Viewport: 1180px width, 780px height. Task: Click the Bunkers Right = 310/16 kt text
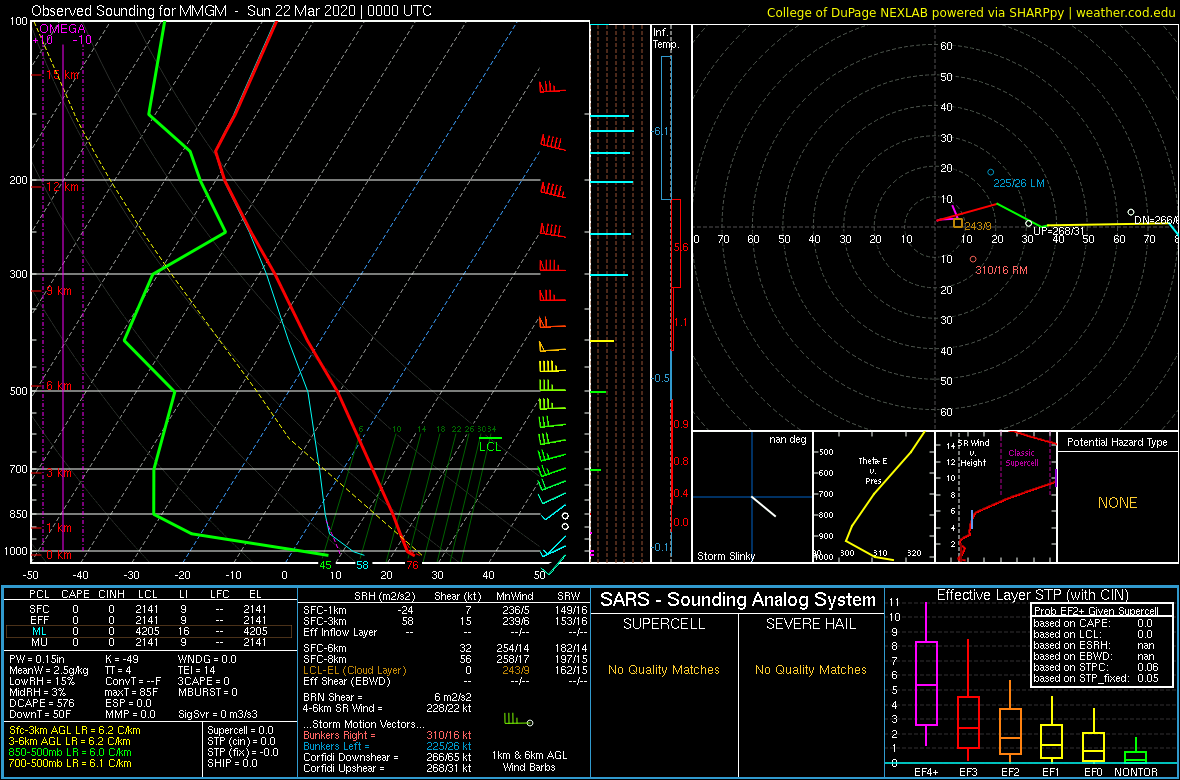(388, 736)
